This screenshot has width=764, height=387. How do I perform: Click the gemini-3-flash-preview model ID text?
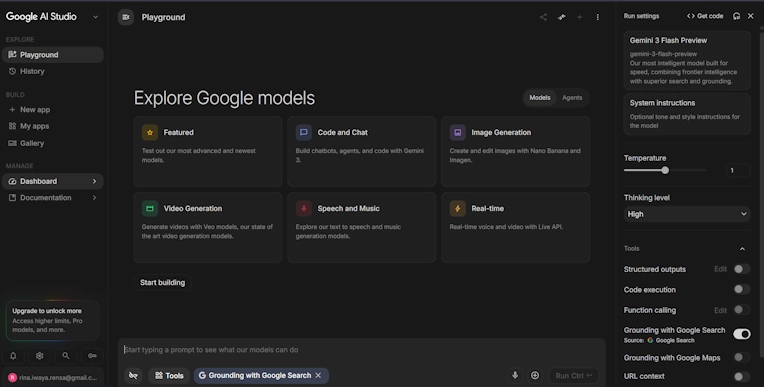point(663,54)
